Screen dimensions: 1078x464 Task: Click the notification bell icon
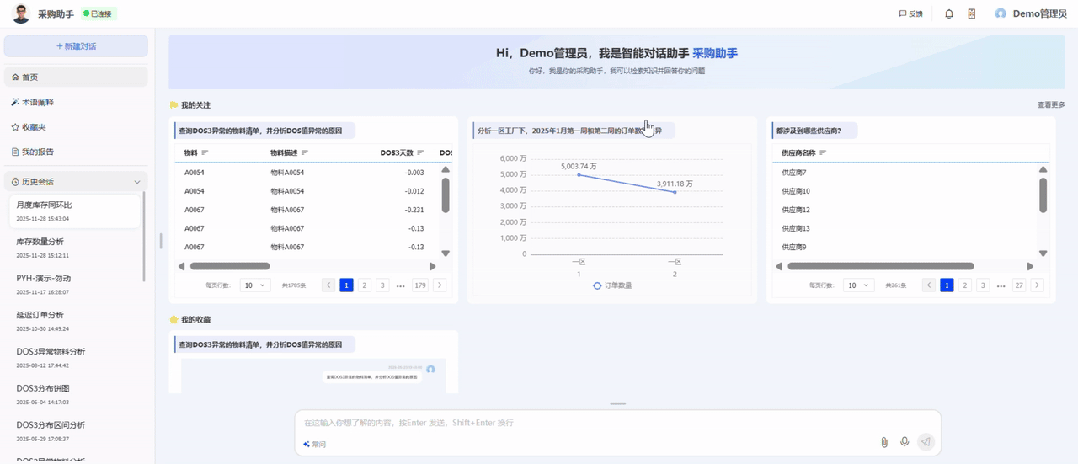(x=949, y=14)
